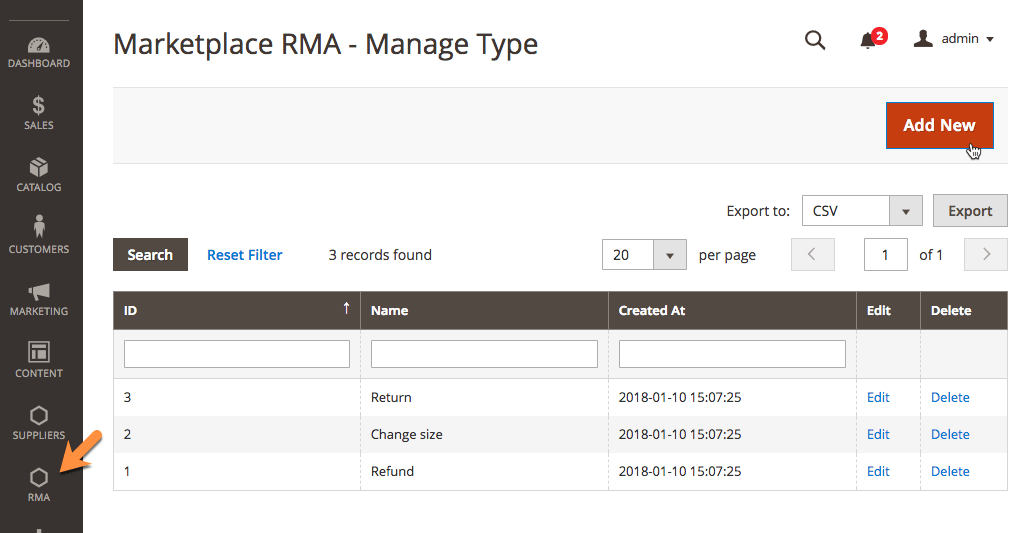View notifications bell with 2 alerts
Screen dimensions: 1024x533
[x=868, y=40]
